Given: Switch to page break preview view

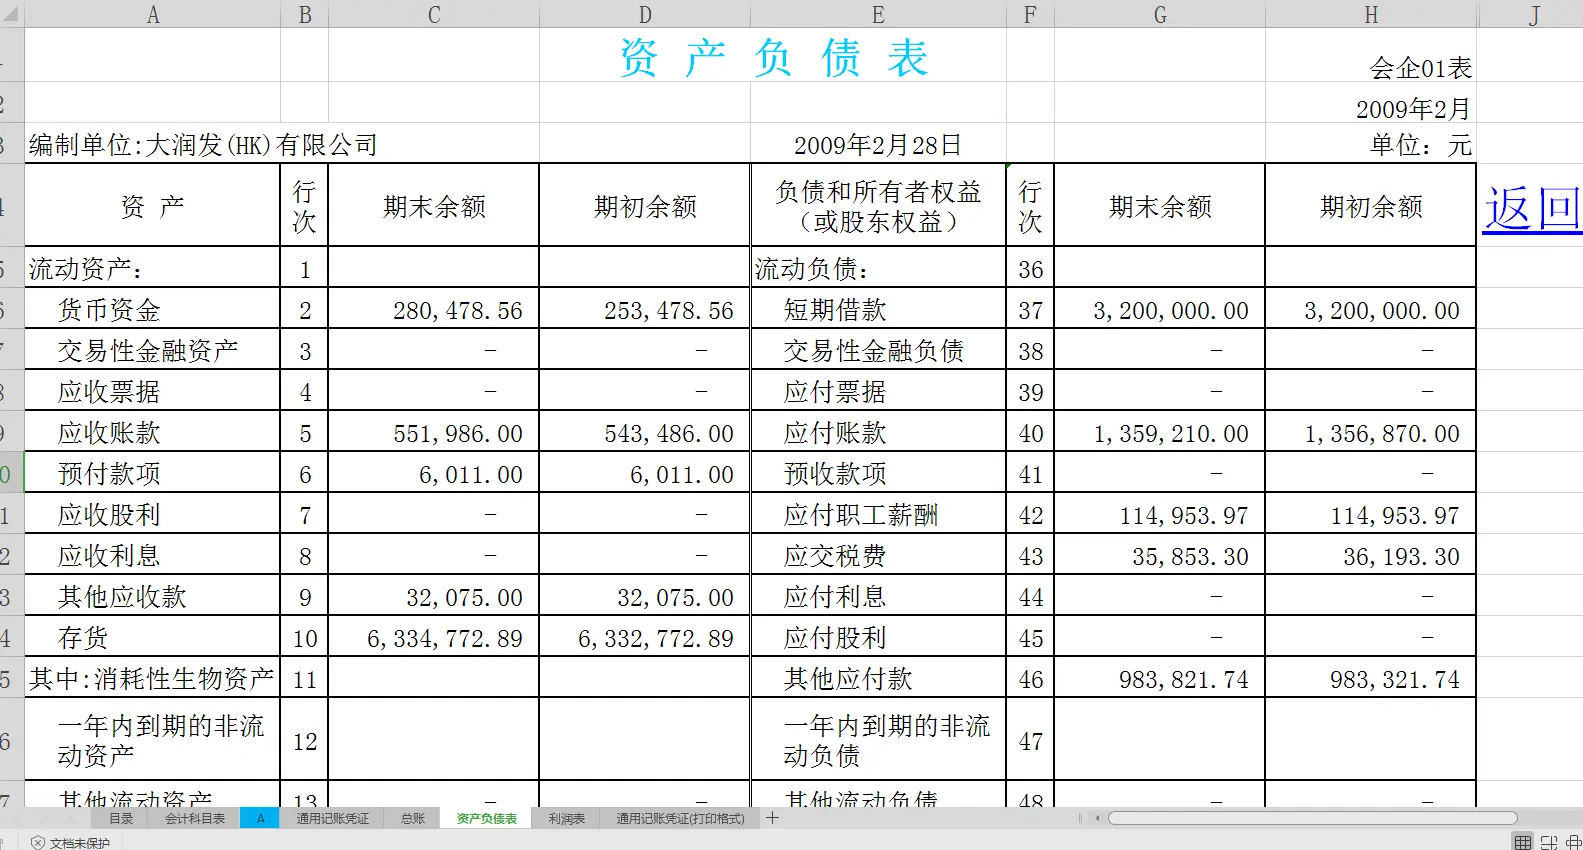Looking at the screenshot, I should pyautogui.click(x=1549, y=842).
